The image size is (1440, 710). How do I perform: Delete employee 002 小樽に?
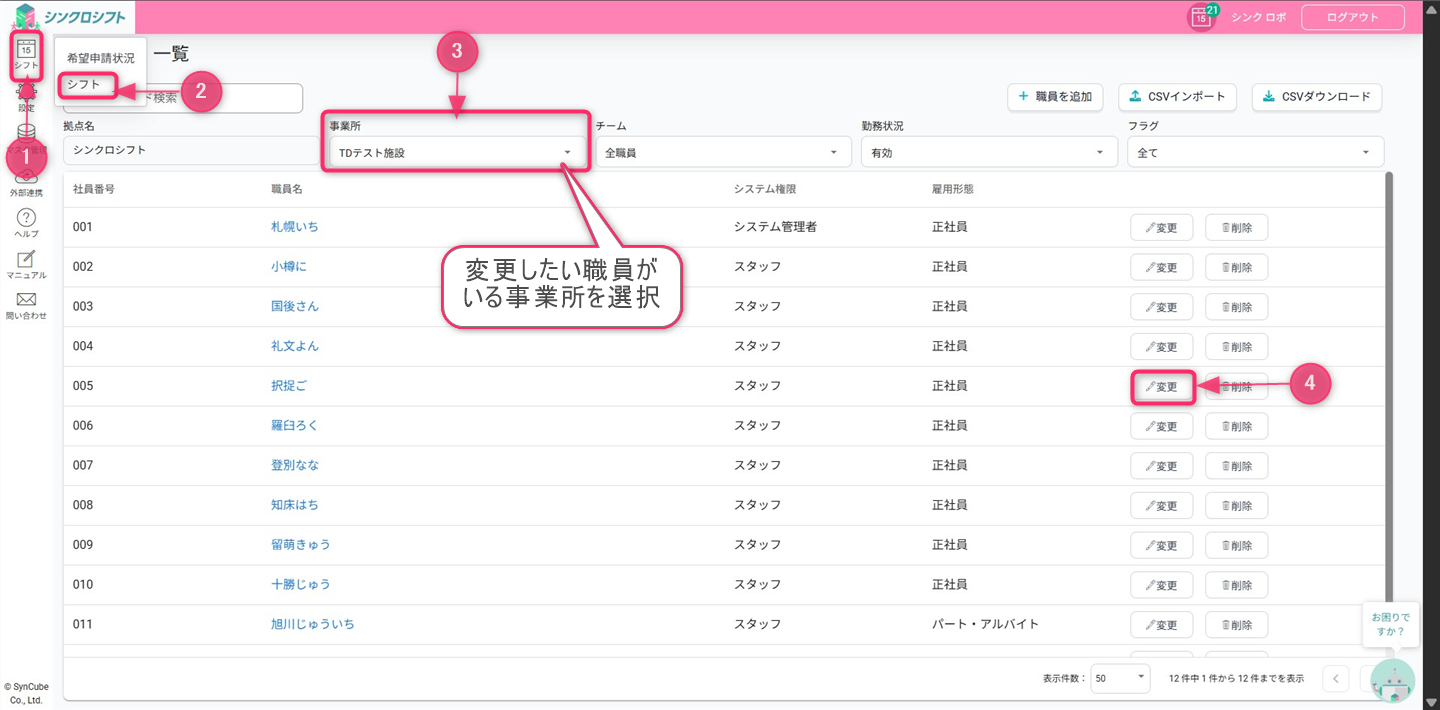click(x=1236, y=267)
